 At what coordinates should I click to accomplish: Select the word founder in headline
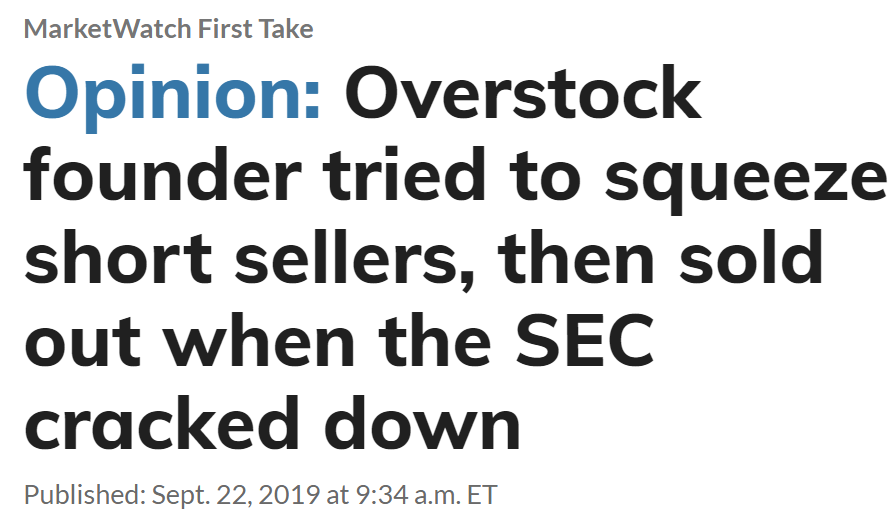(163, 174)
